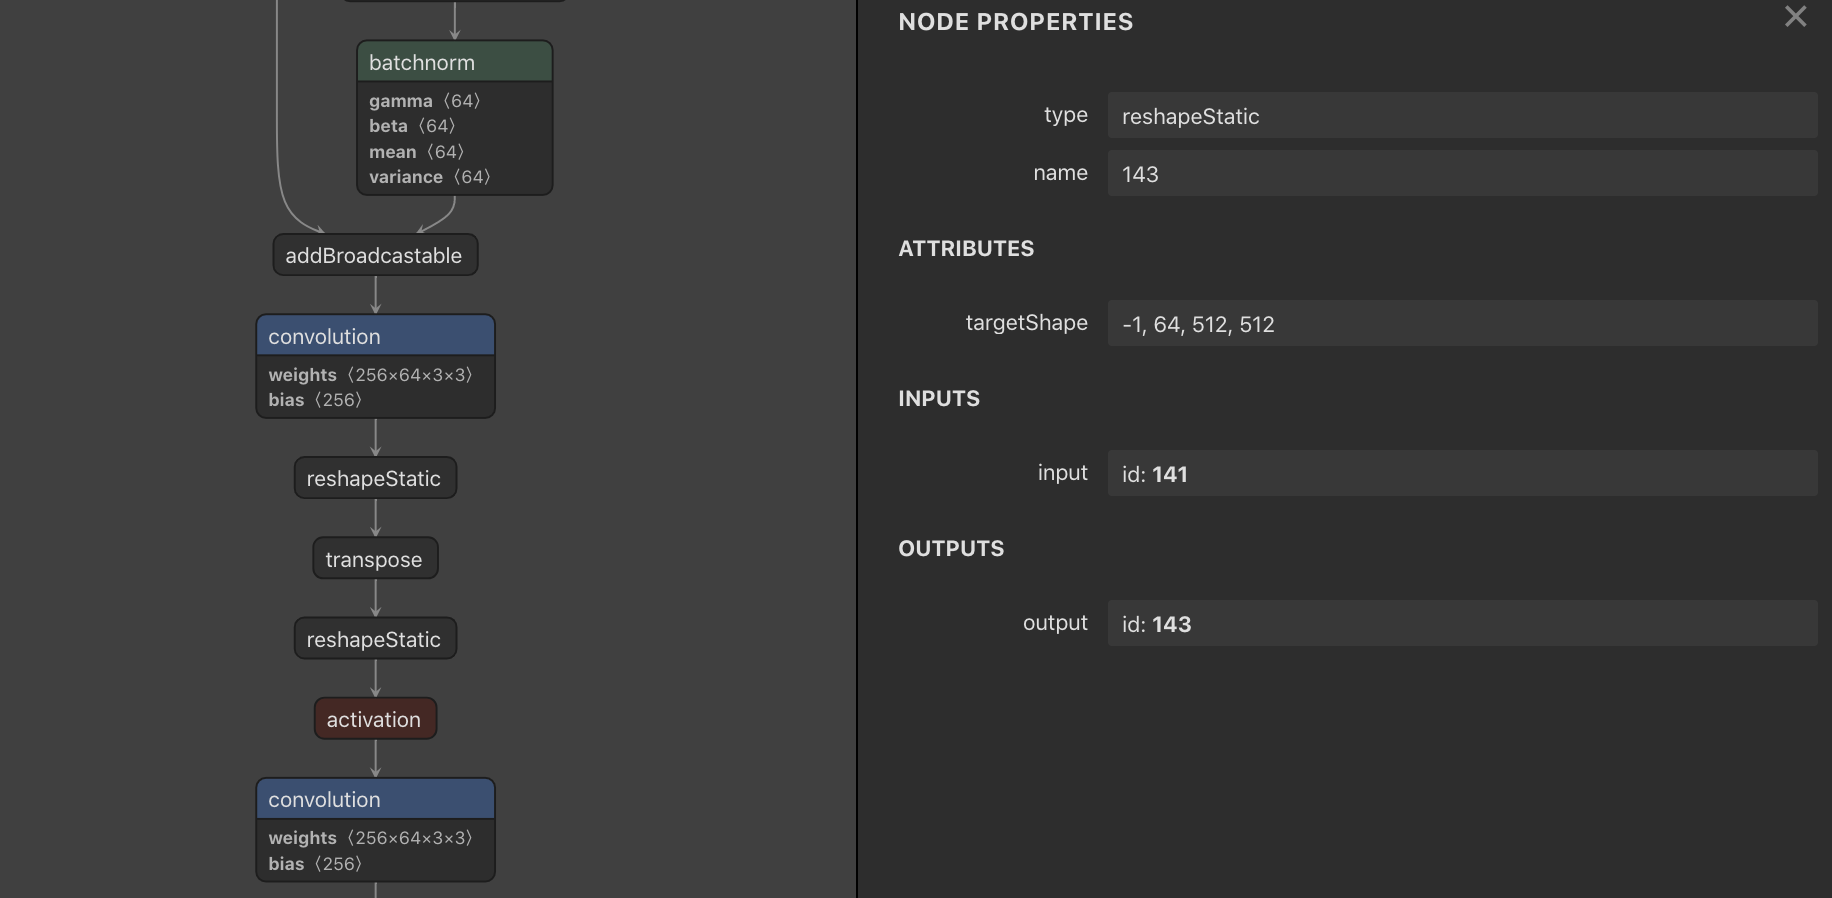1832x898 pixels.
Task: Select the transpose node
Action: click(375, 559)
